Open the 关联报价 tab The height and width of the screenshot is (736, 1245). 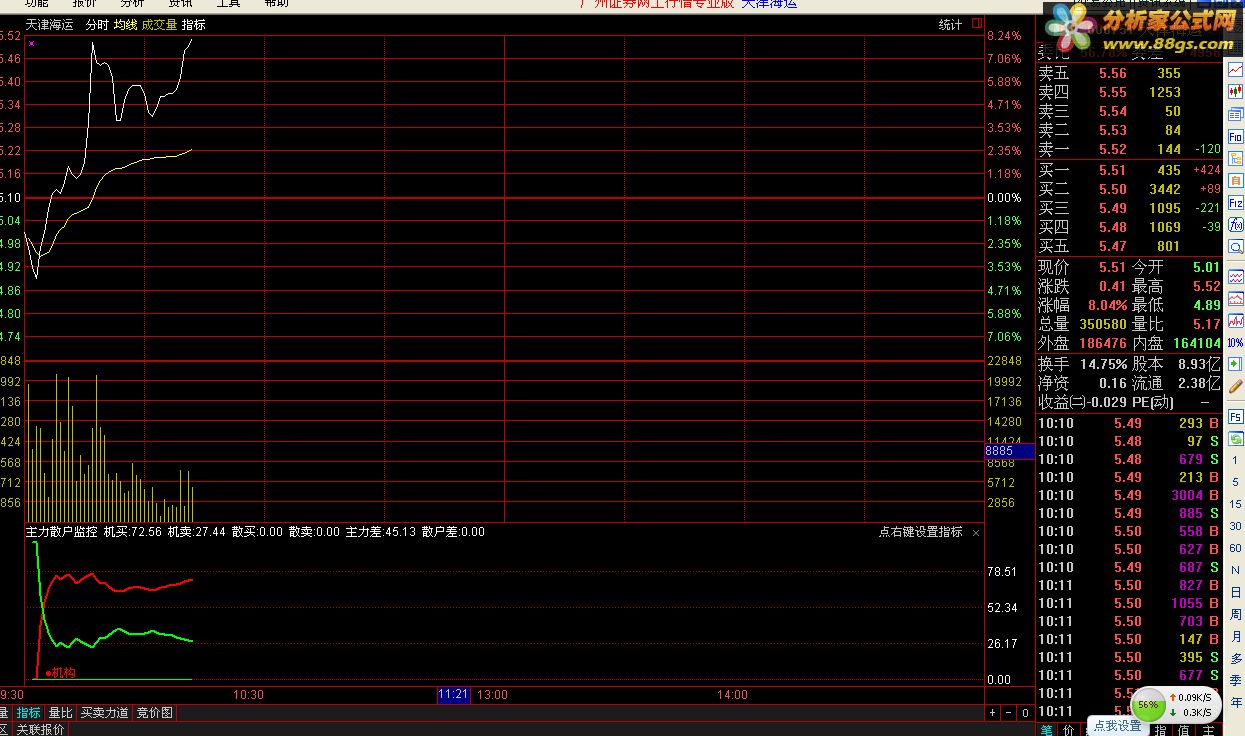(x=41, y=730)
